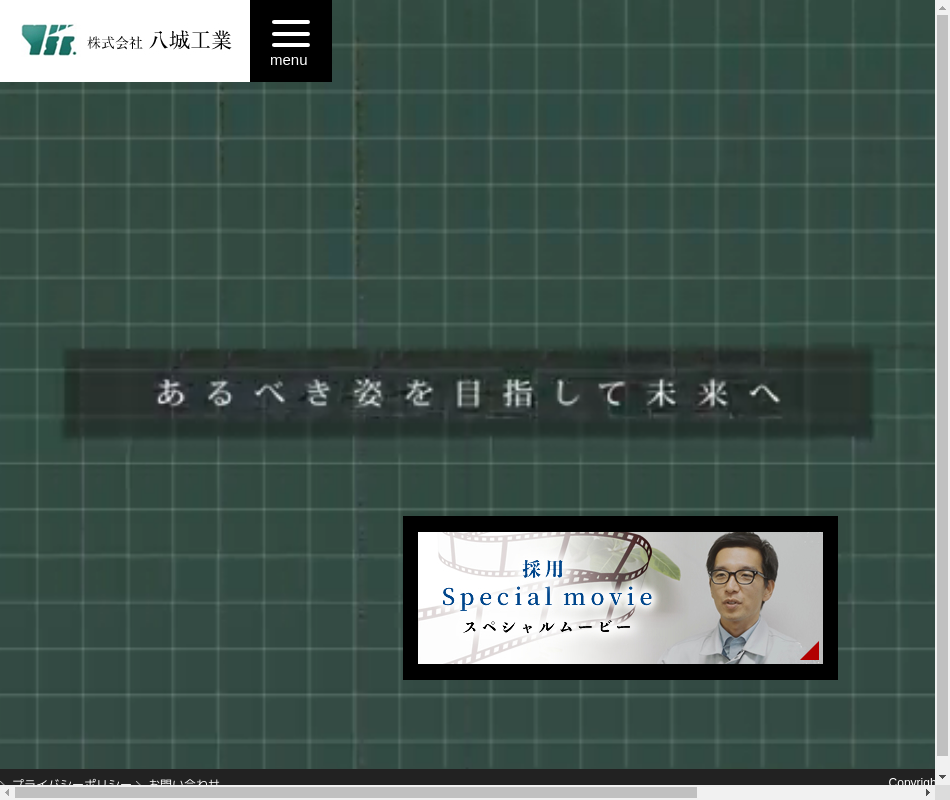The height and width of the screenshot is (800, 950).
Task: Click the empty horizontal scrollbar track right of the thumb
Action: pos(810,792)
